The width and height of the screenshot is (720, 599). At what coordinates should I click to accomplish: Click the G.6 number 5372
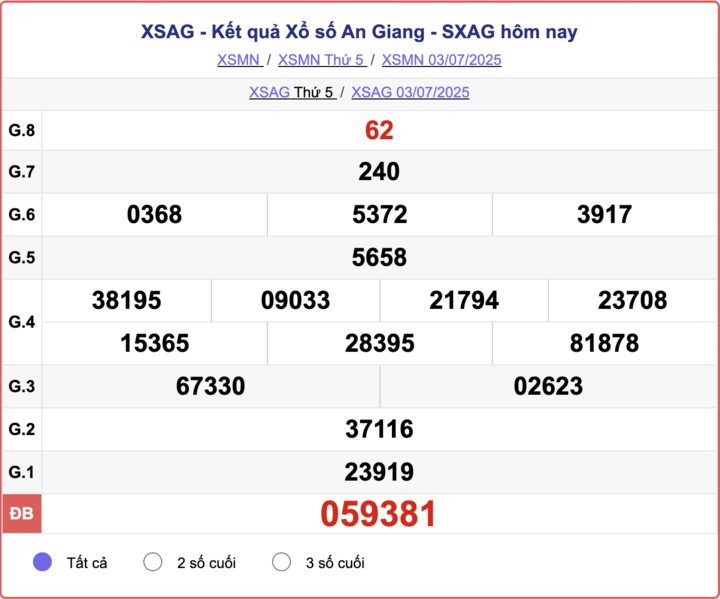tap(379, 215)
